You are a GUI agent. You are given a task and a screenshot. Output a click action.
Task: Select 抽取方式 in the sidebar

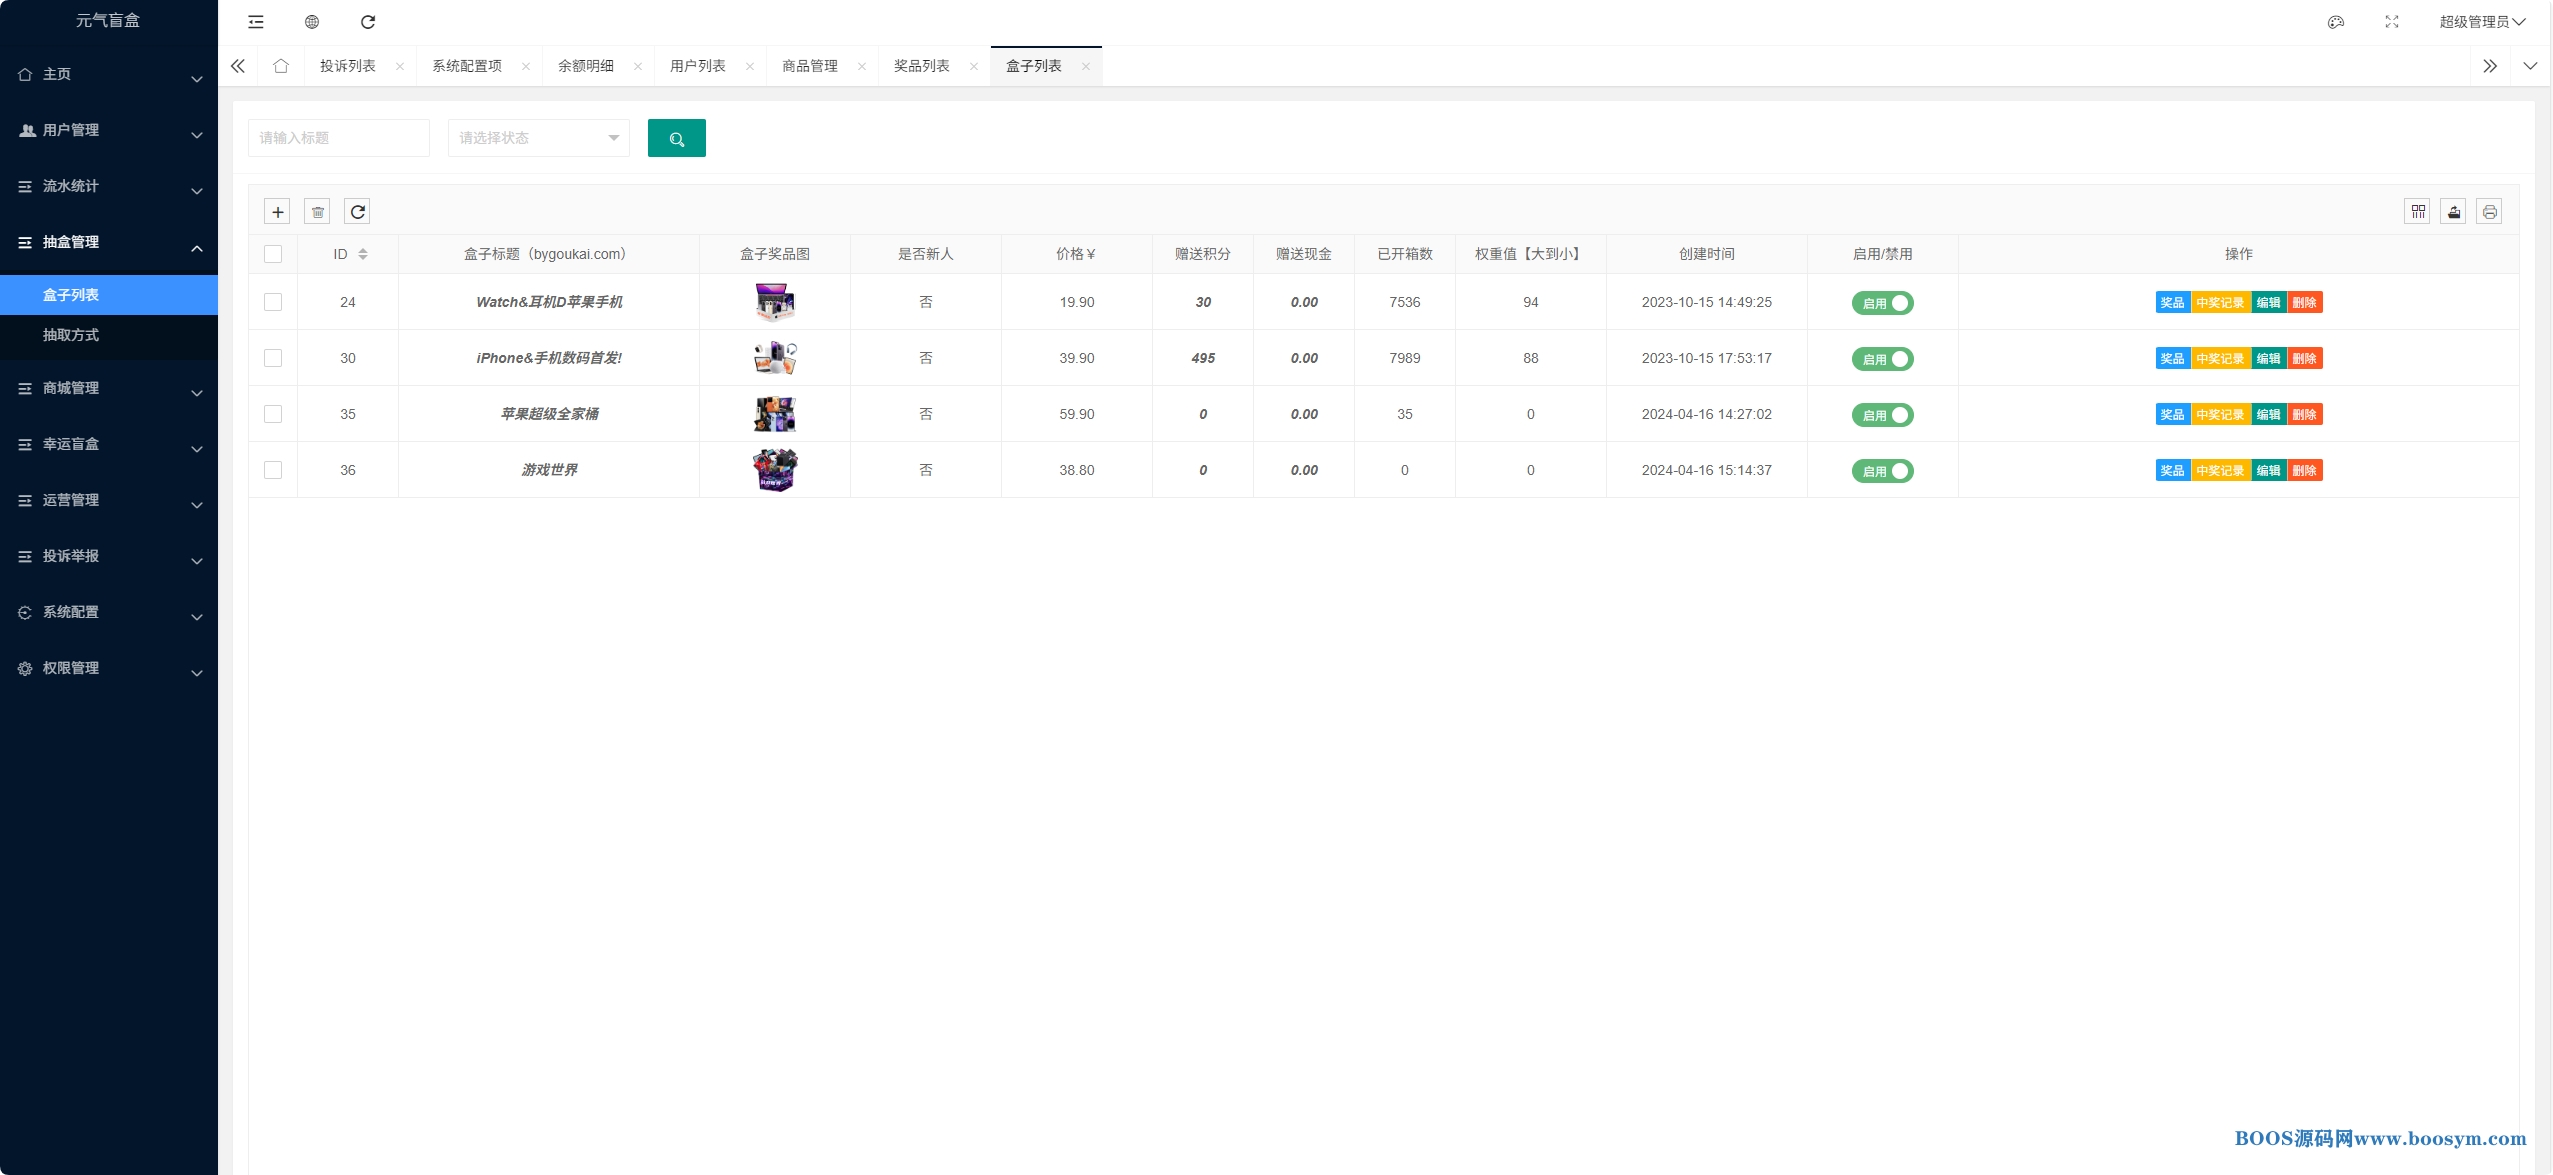pos(71,335)
